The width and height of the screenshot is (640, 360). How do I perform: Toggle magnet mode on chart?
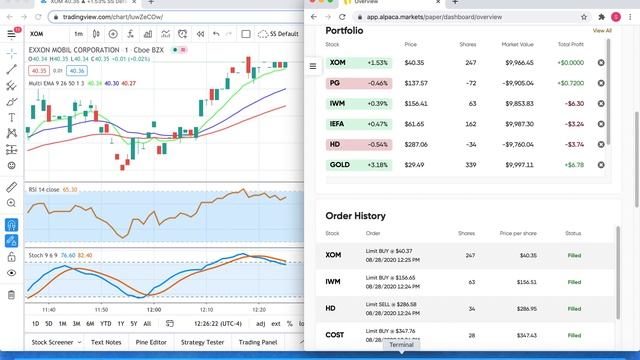point(11,225)
